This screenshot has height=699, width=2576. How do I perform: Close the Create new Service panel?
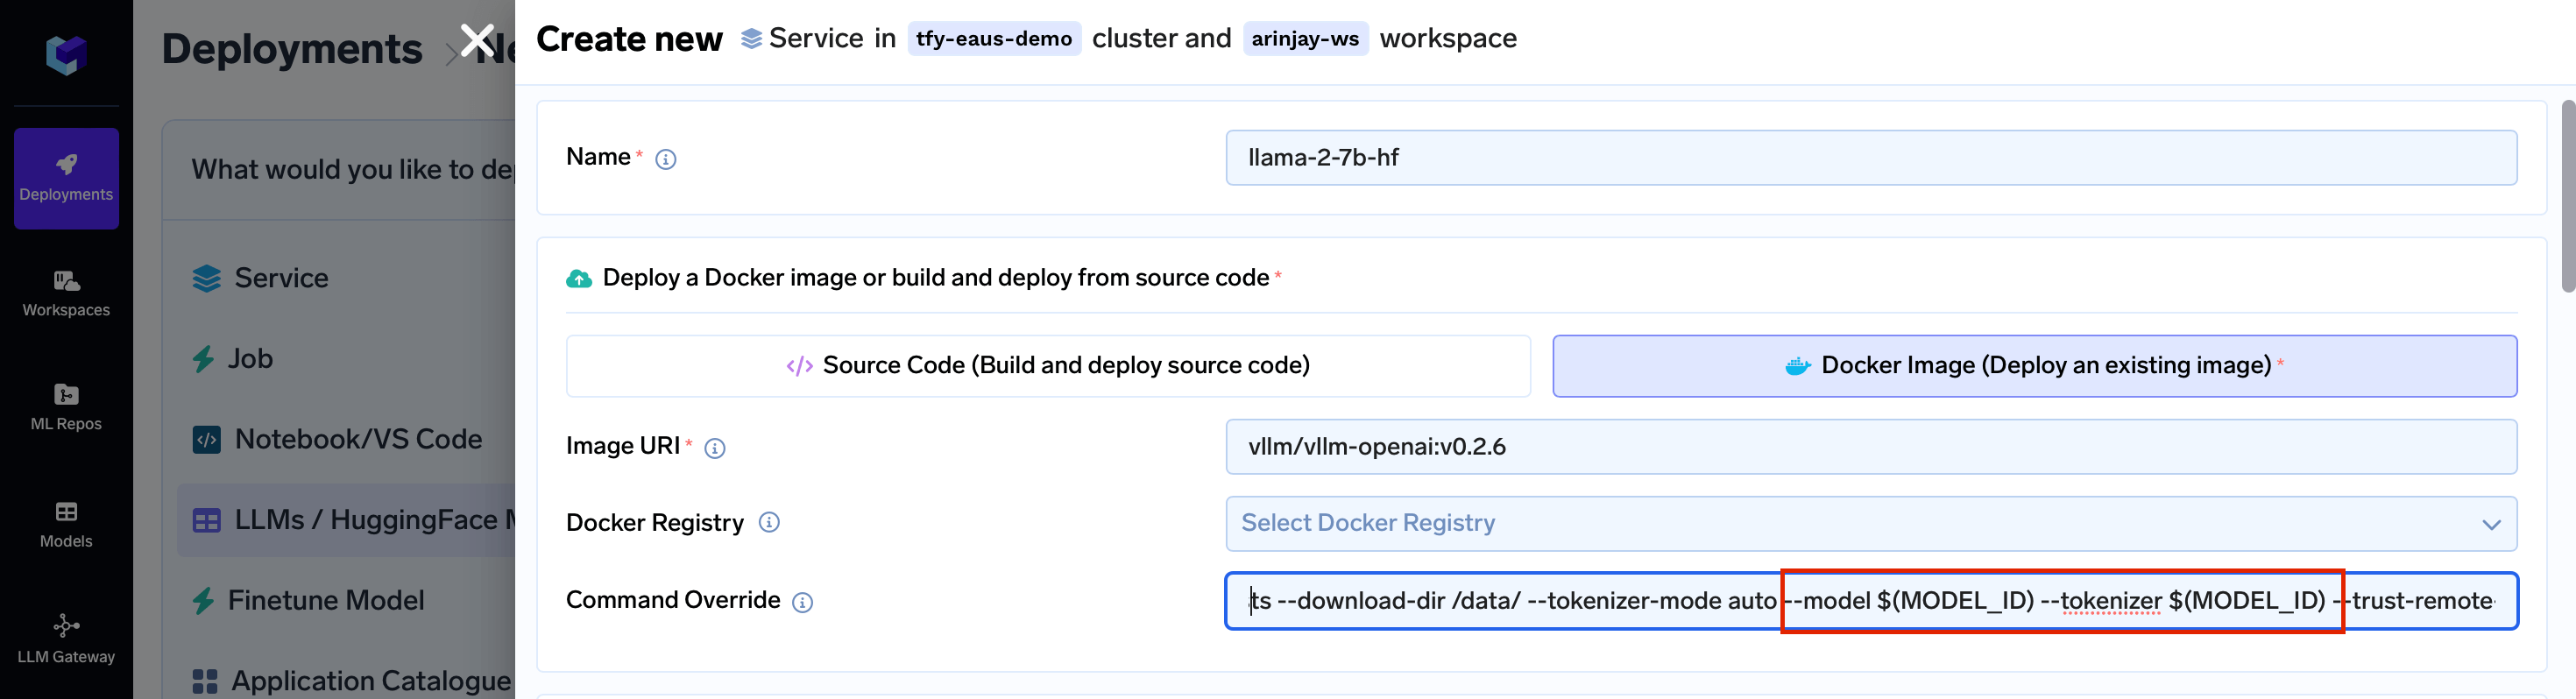click(x=477, y=41)
